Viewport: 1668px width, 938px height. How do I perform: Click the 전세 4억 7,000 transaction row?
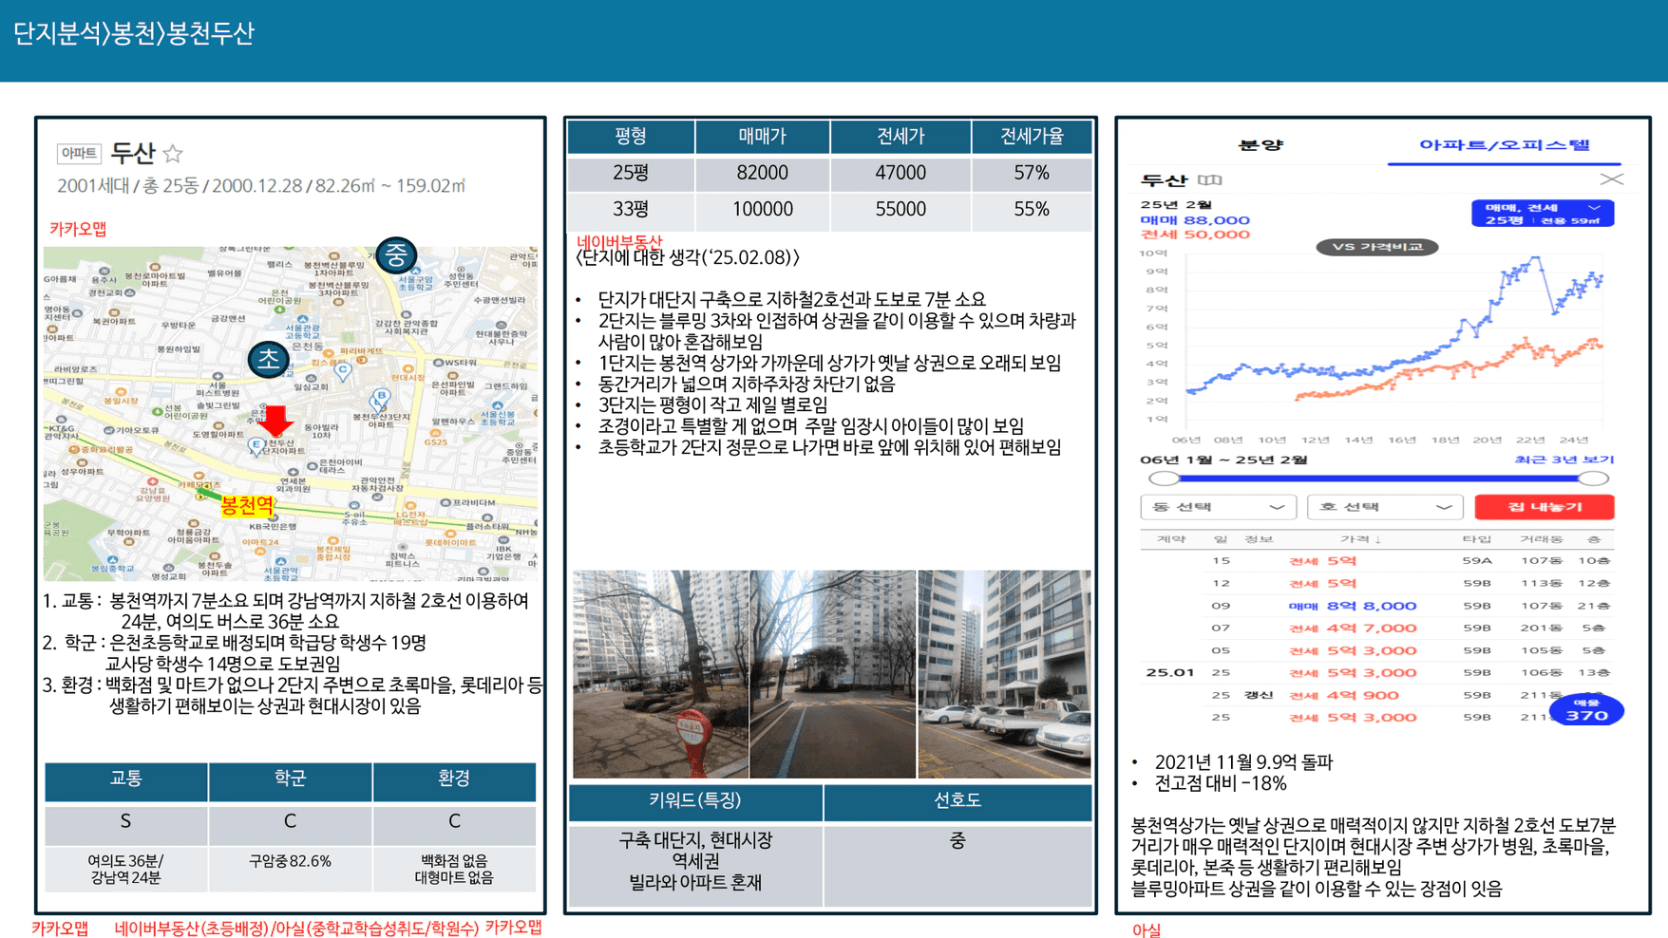1377,628
